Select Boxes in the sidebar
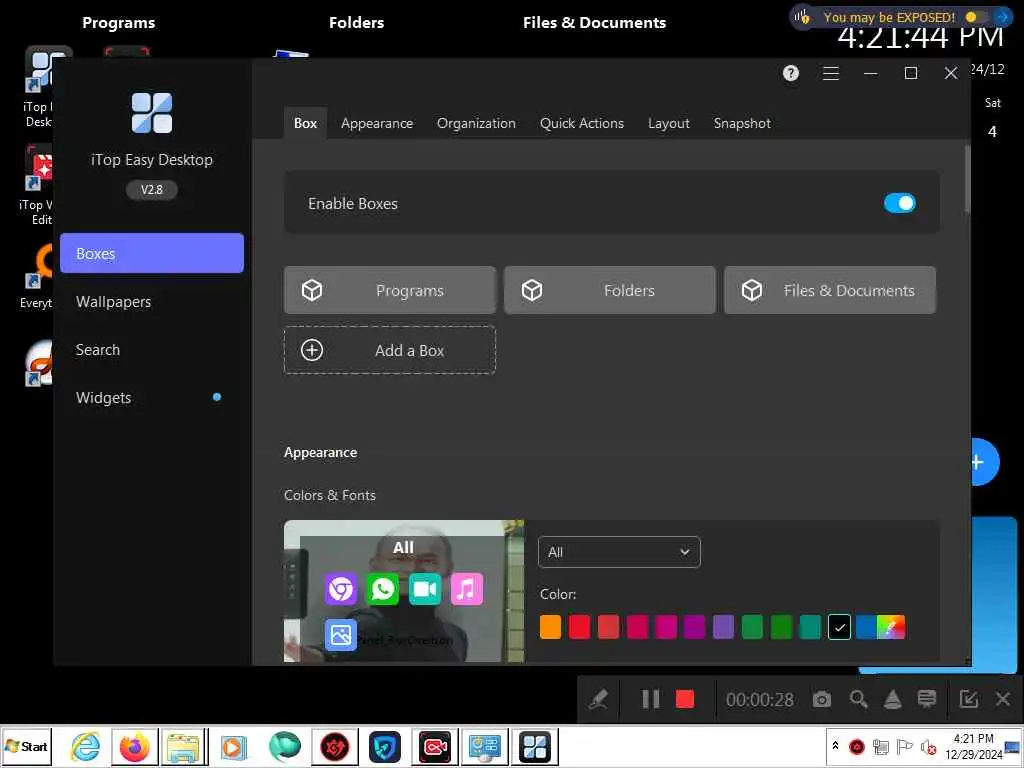1024x768 pixels. coord(152,253)
